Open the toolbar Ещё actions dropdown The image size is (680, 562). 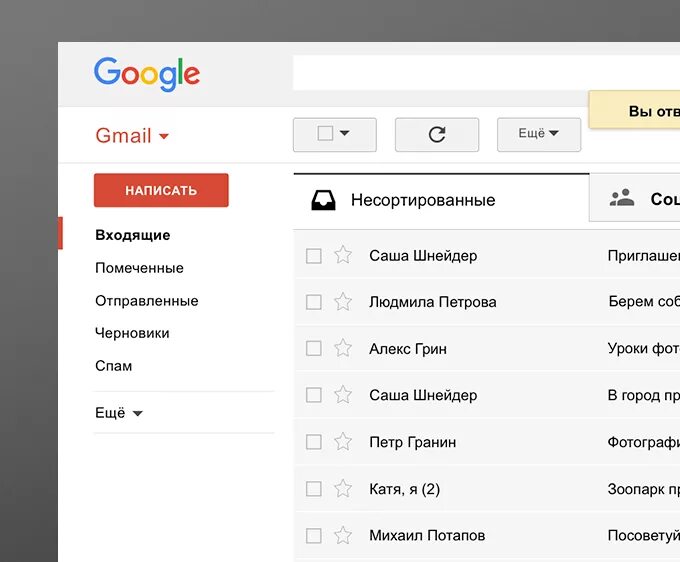pyautogui.click(x=539, y=134)
